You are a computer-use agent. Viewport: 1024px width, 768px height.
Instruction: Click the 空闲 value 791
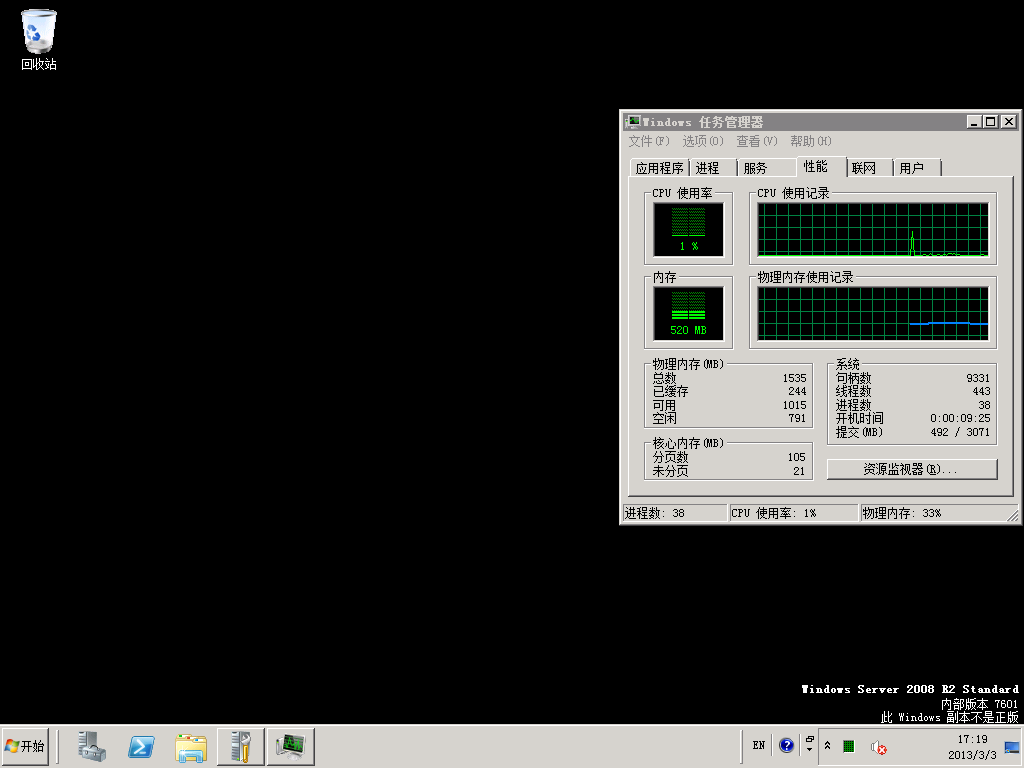797,418
